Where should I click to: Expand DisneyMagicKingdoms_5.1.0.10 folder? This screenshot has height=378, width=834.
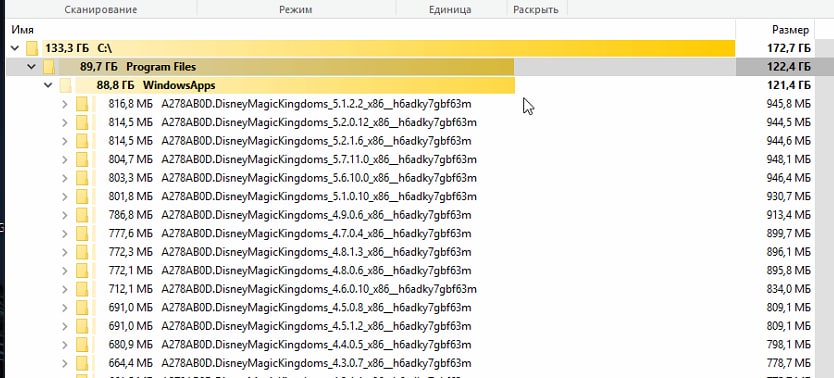pyautogui.click(x=65, y=197)
